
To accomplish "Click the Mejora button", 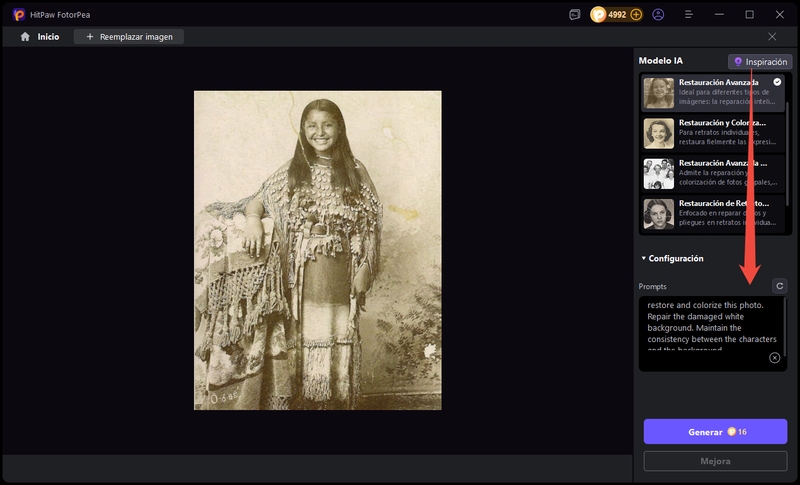I will pos(715,461).
